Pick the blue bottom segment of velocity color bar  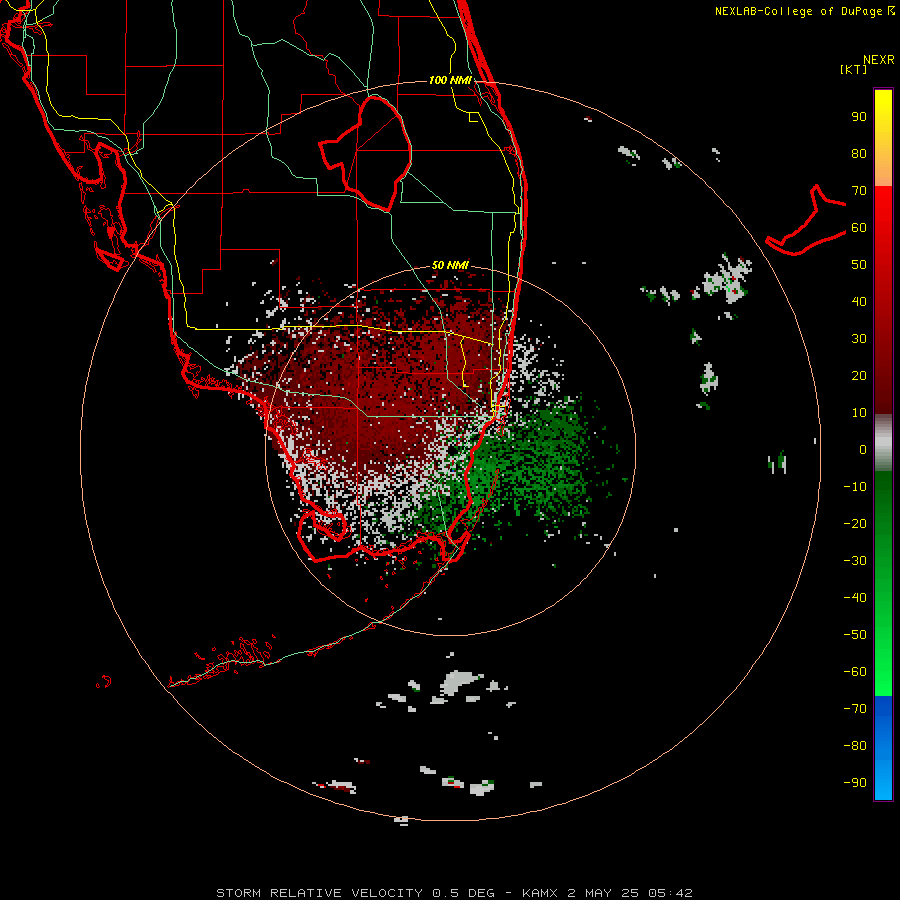point(883,748)
